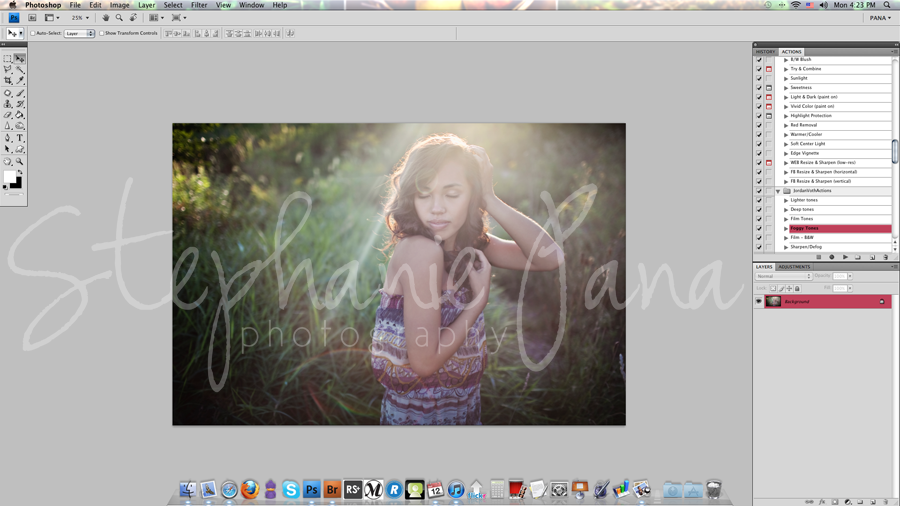Select the Path Selection arrow tool
900x506 pixels.
click(7, 149)
